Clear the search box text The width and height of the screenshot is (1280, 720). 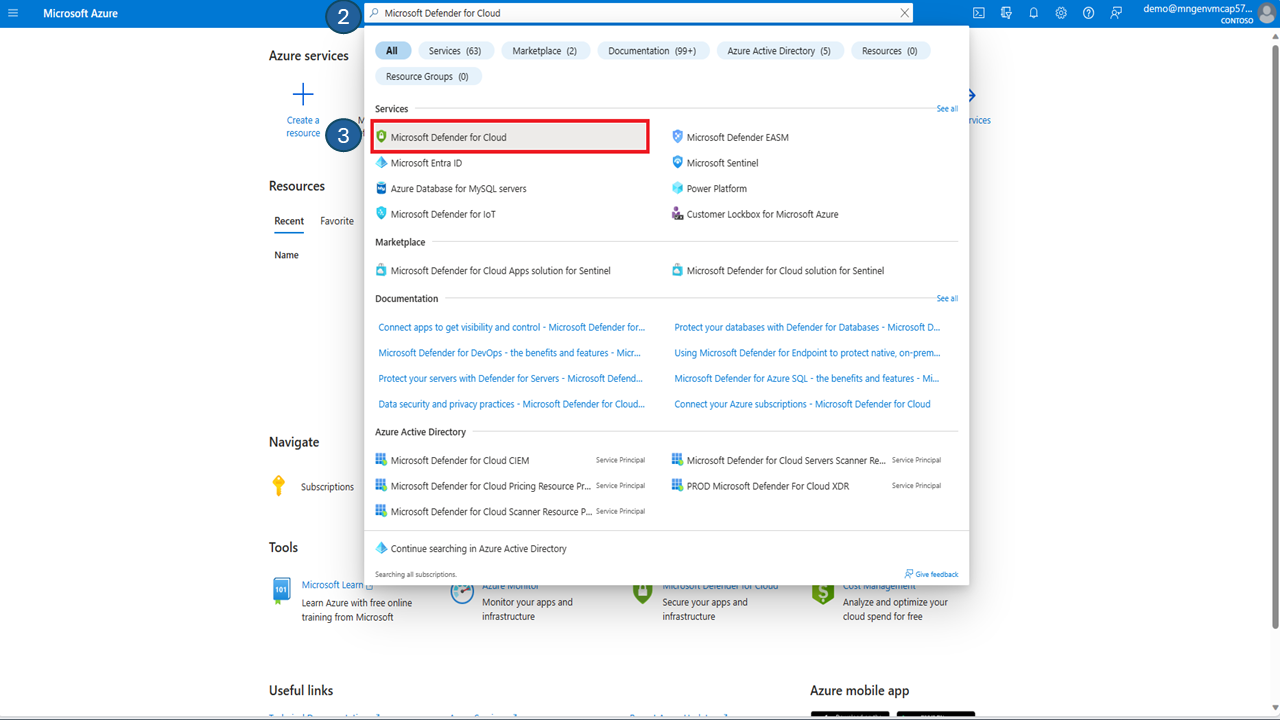905,13
